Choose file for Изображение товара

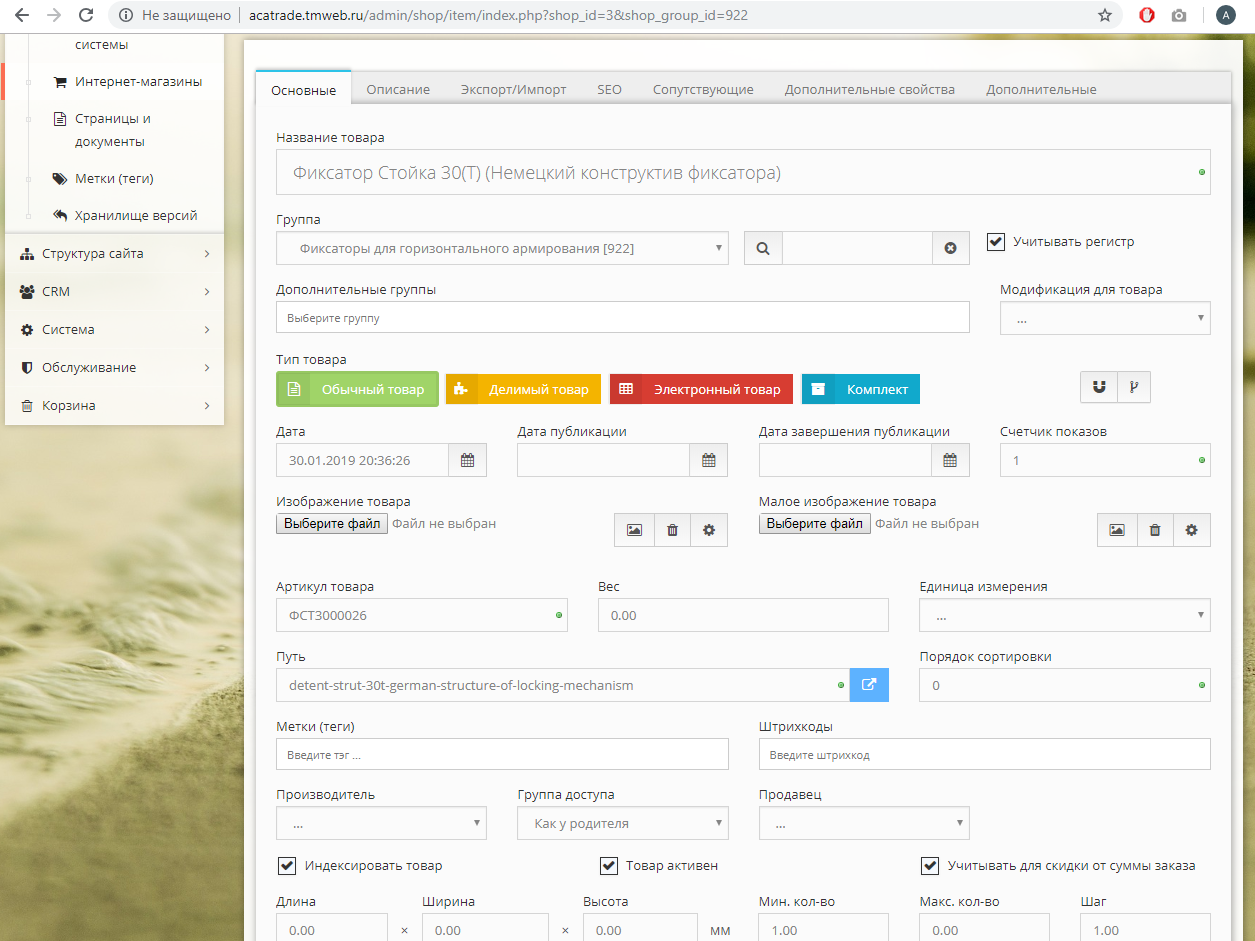click(x=332, y=523)
